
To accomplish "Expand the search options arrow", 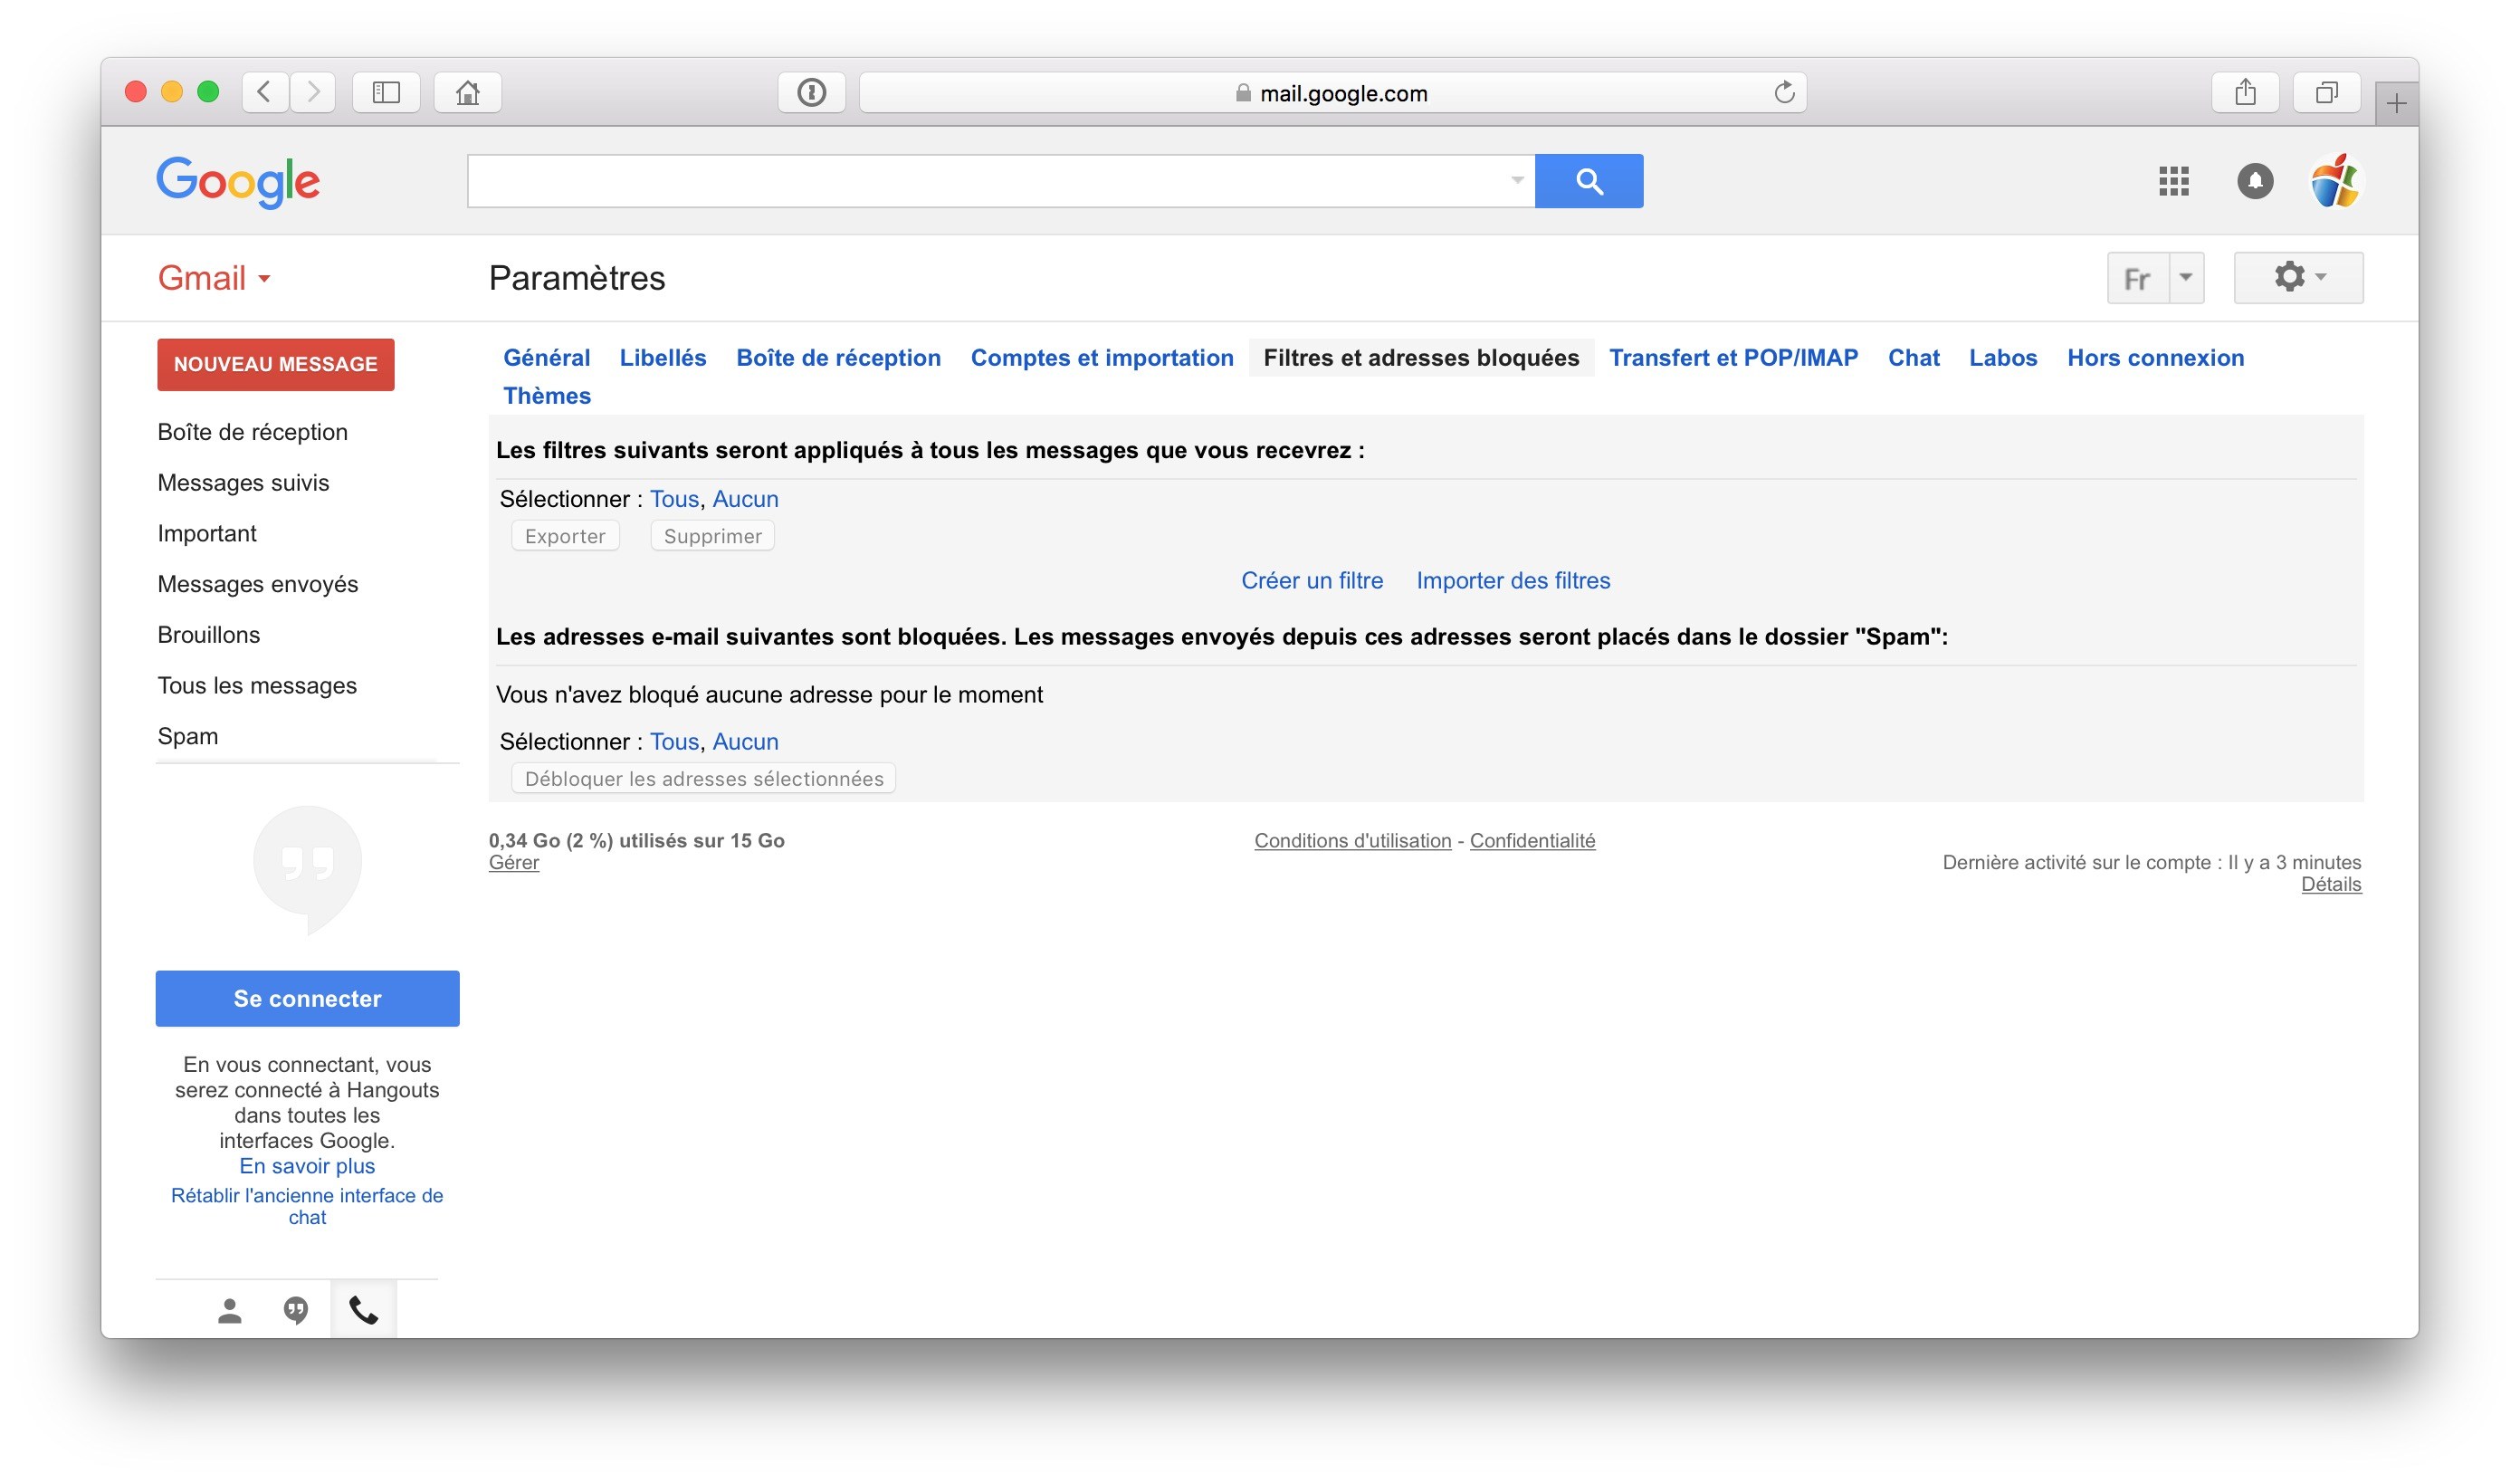I will click(x=1517, y=181).
